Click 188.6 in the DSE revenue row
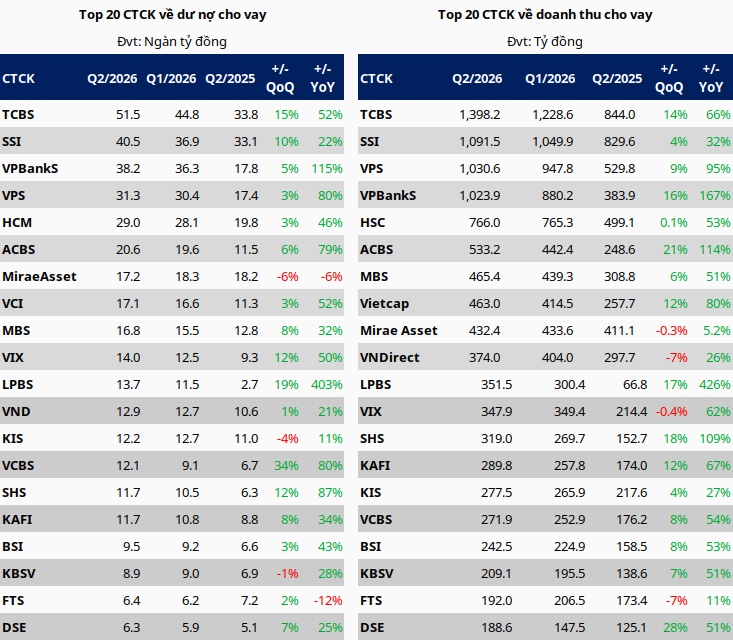 496,628
